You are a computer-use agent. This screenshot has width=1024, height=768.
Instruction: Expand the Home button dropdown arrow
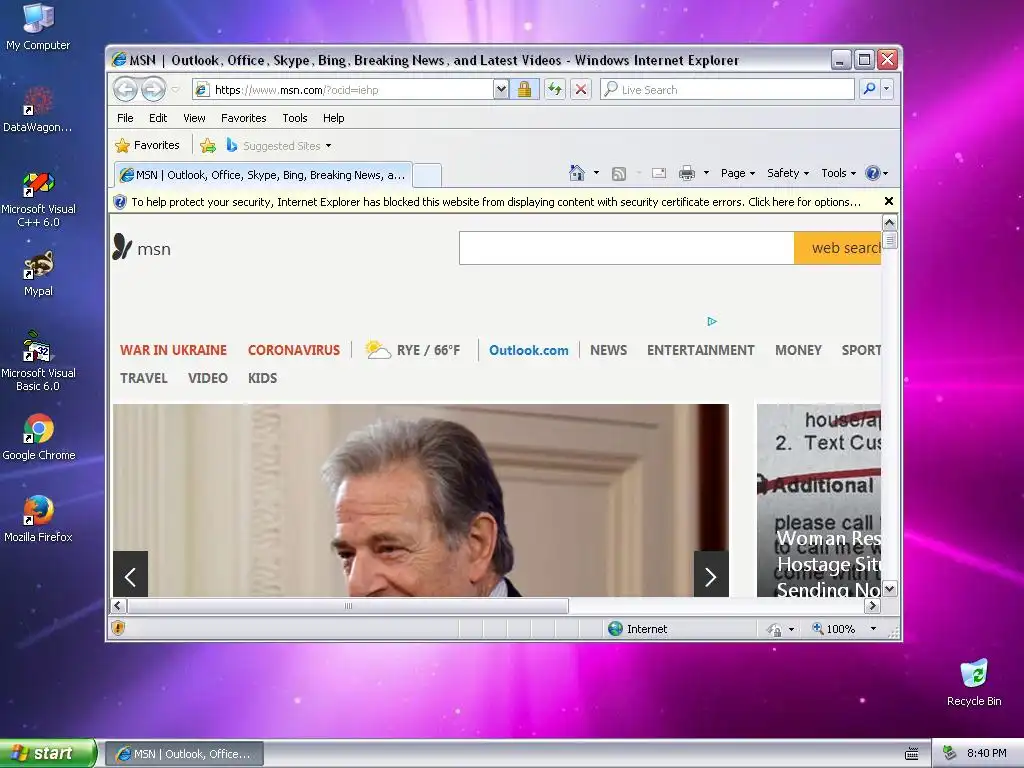(x=596, y=173)
